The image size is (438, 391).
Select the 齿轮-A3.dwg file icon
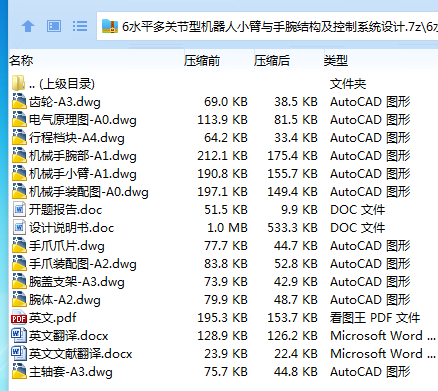(x=19, y=101)
